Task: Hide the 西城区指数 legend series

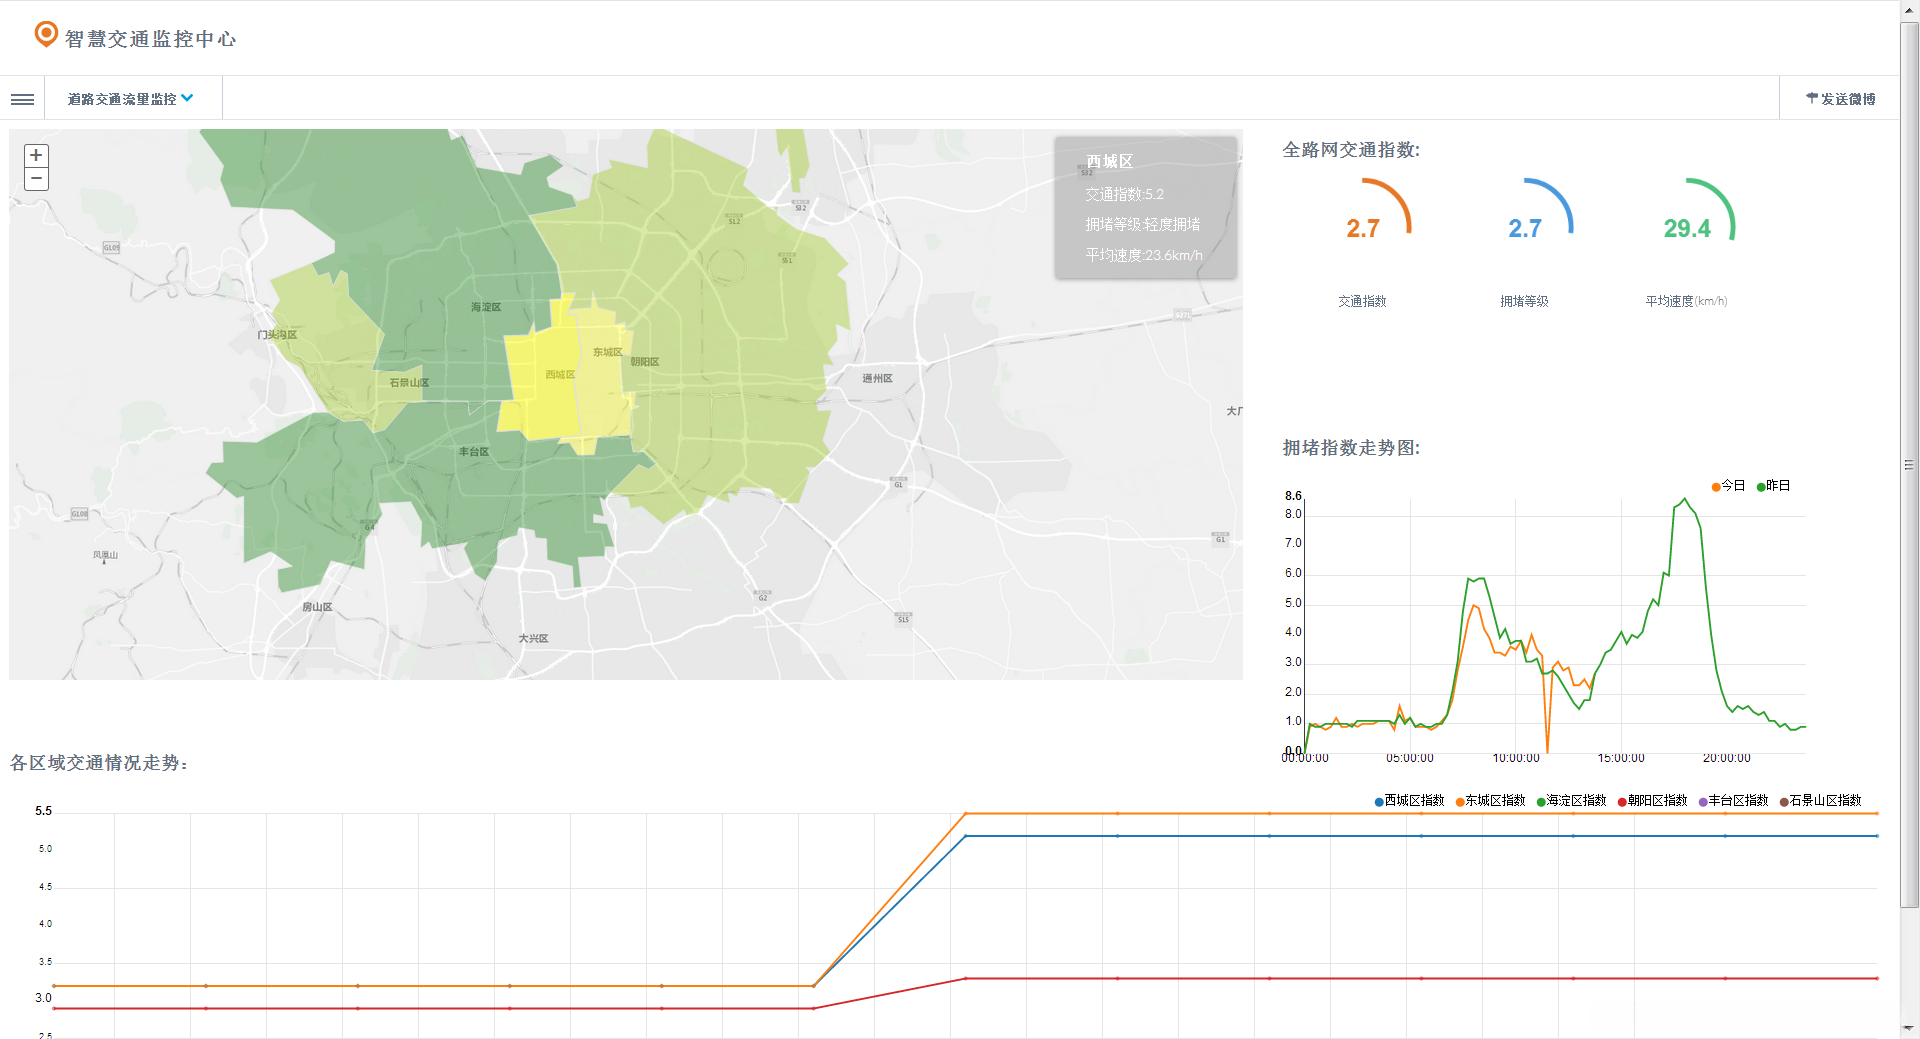Action: 1409,801
